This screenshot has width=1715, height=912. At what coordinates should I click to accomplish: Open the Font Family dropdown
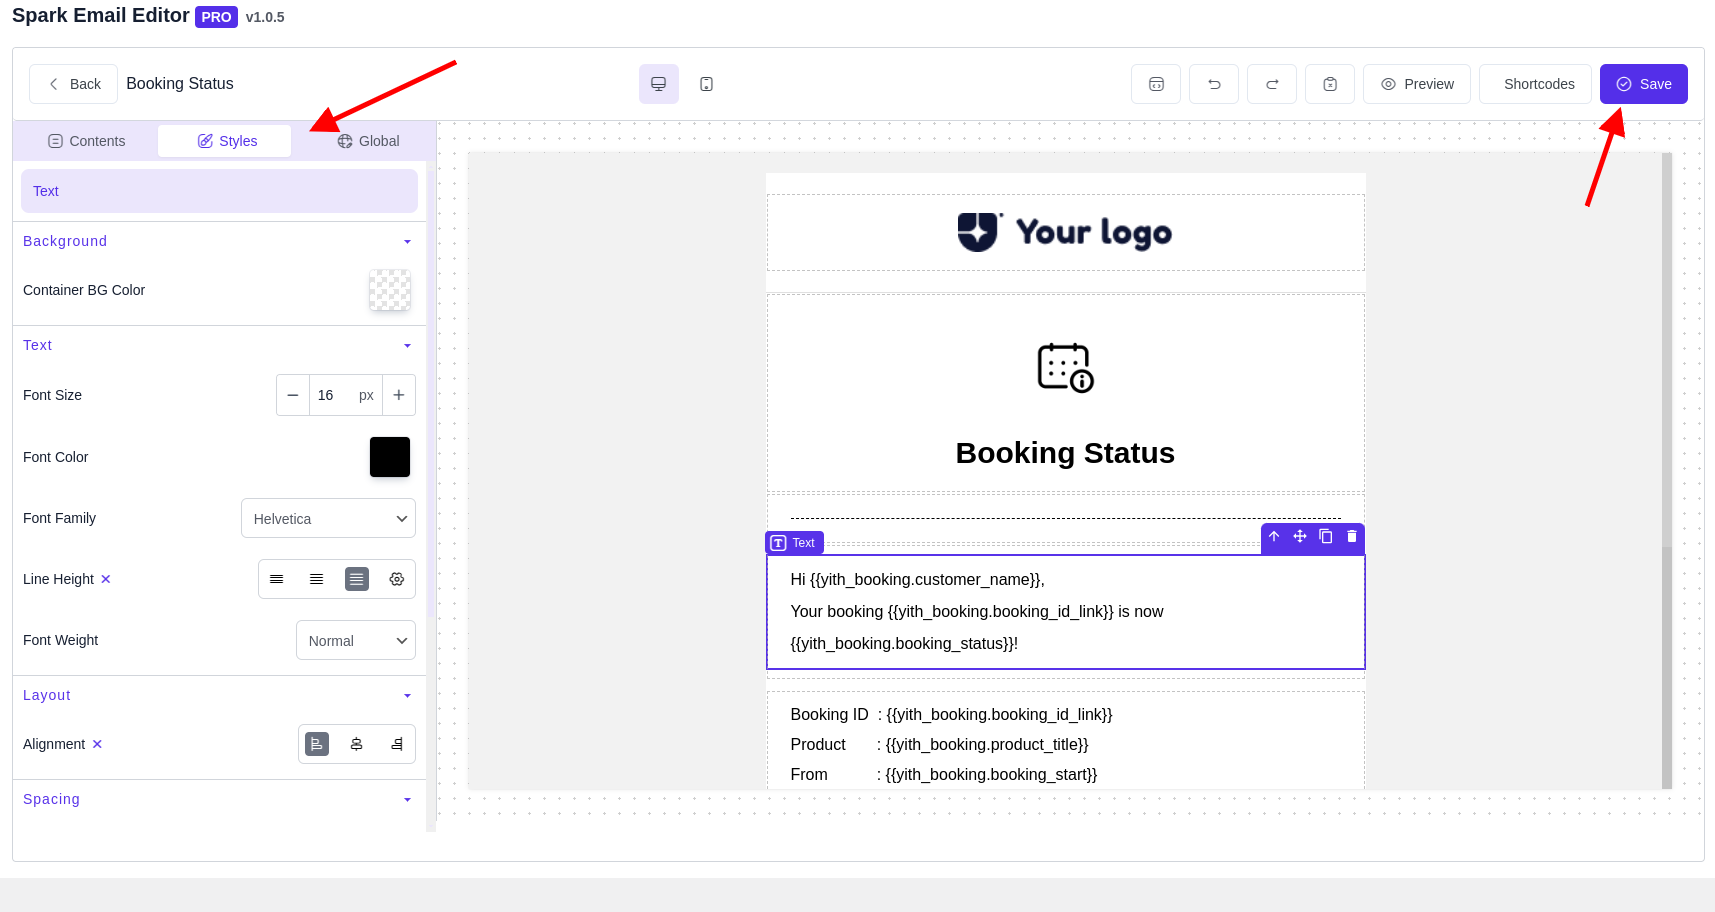(328, 518)
